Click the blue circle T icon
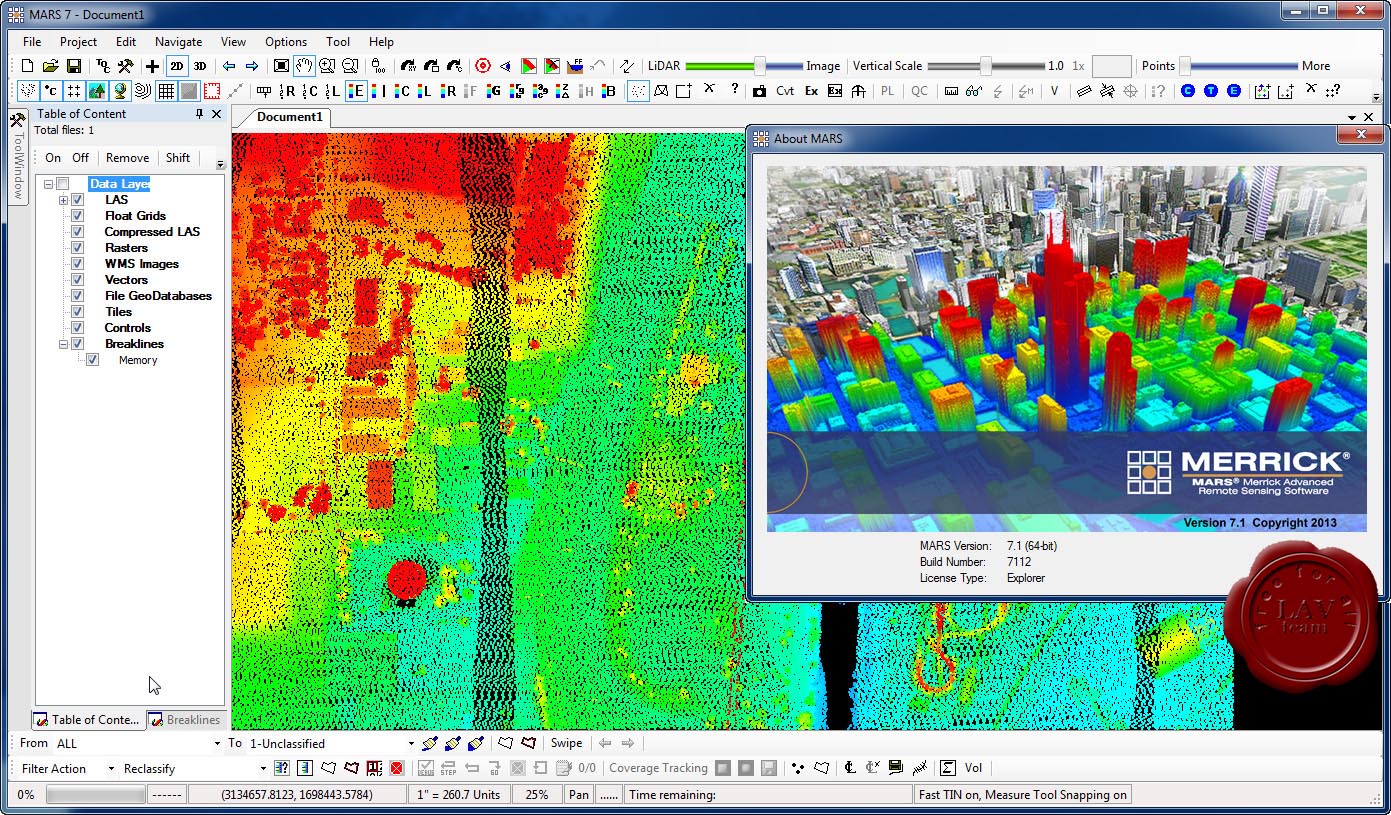The width and height of the screenshot is (1391, 815). (1211, 91)
